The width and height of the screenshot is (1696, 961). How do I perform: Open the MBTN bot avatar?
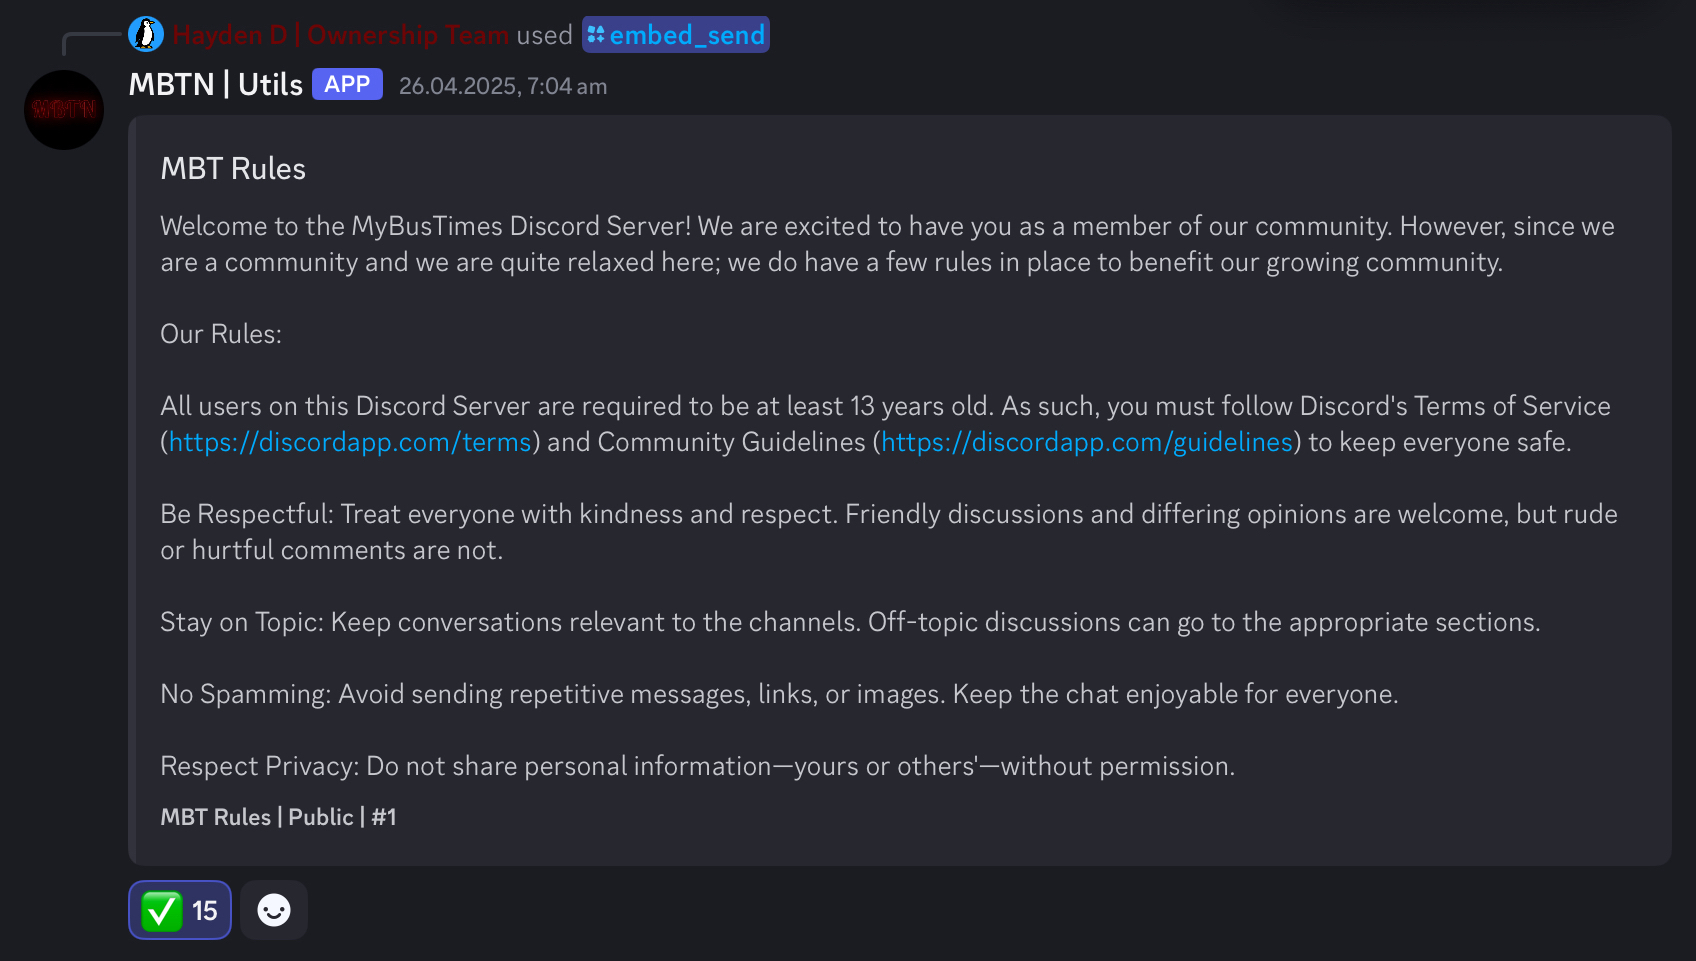click(x=64, y=110)
